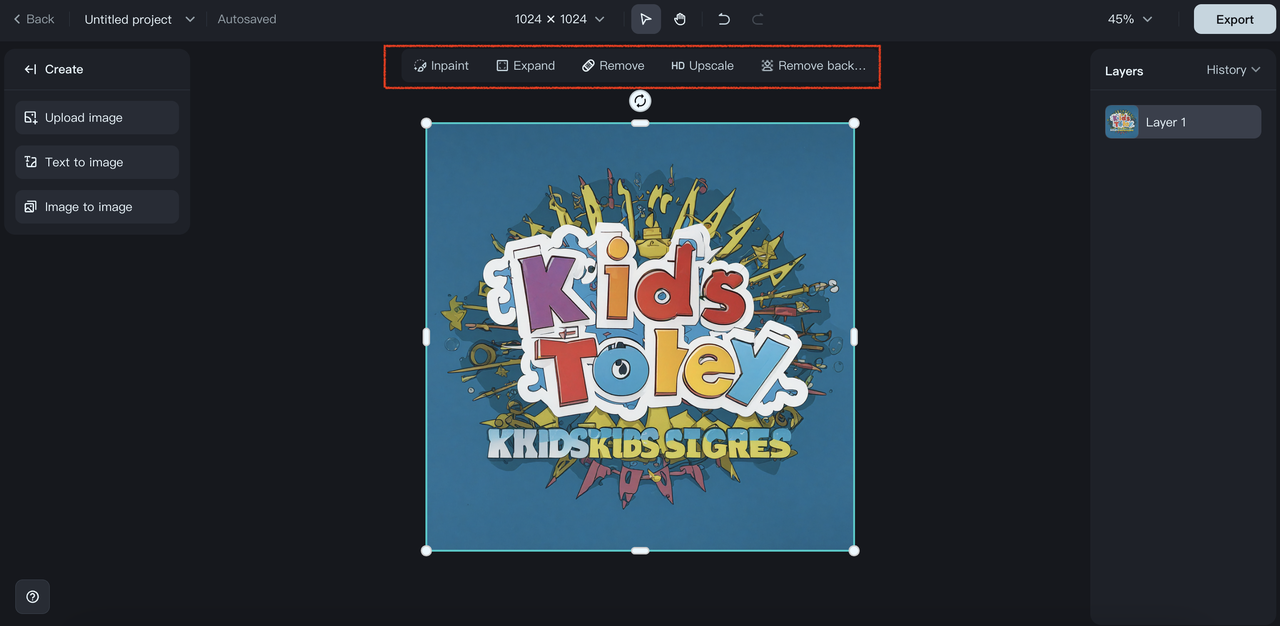
Task: Select the Inpaint tool
Action: click(441, 66)
